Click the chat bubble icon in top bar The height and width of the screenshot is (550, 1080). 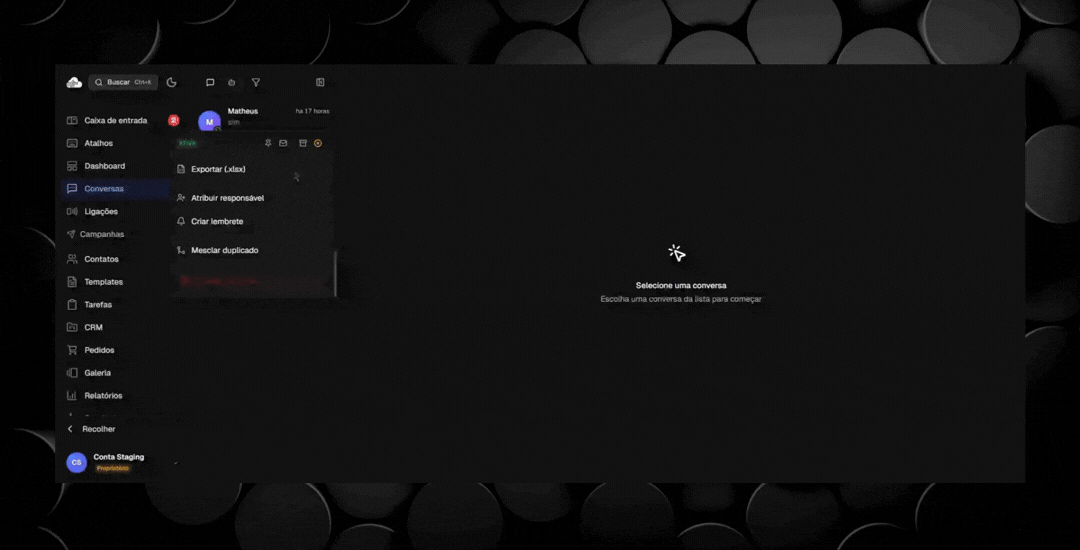click(210, 83)
